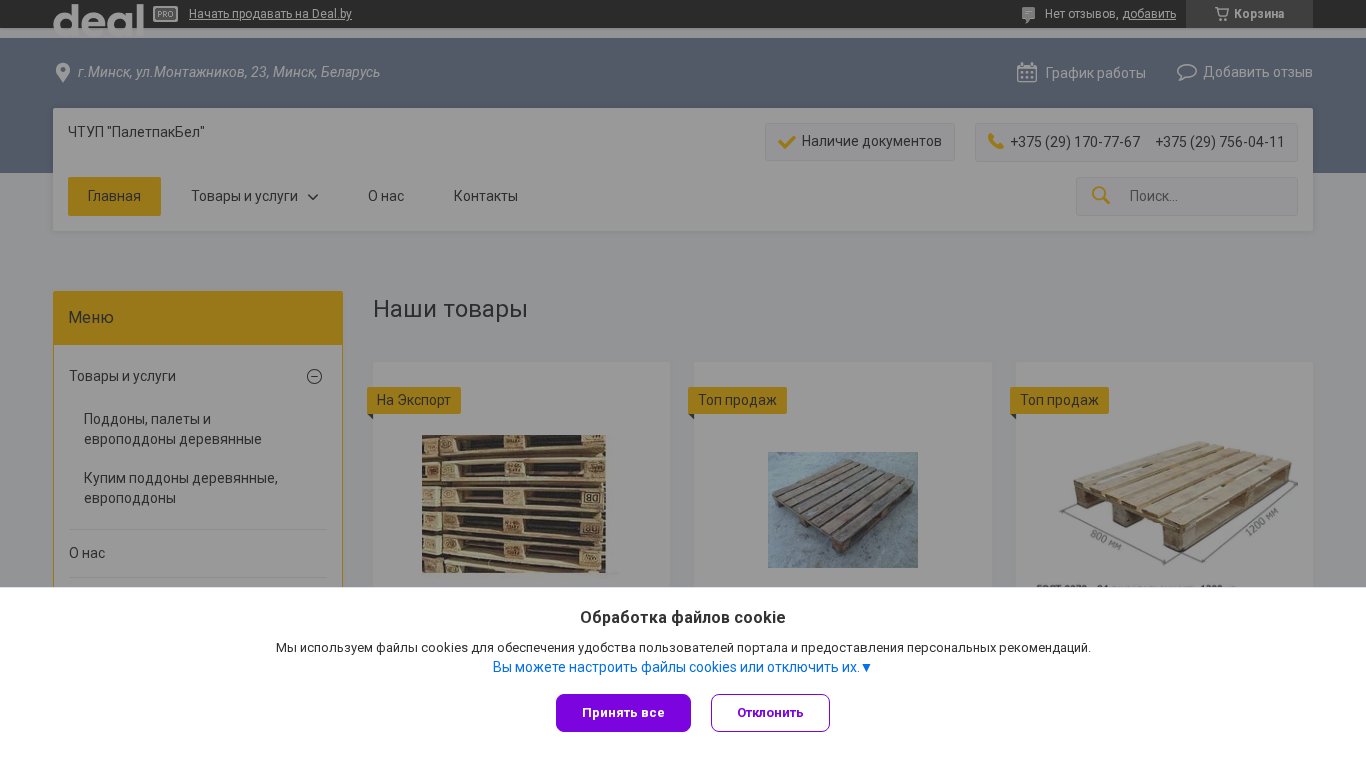Decline cookies with Отклонить button
This screenshot has height=768, width=1366.
pyautogui.click(x=770, y=713)
